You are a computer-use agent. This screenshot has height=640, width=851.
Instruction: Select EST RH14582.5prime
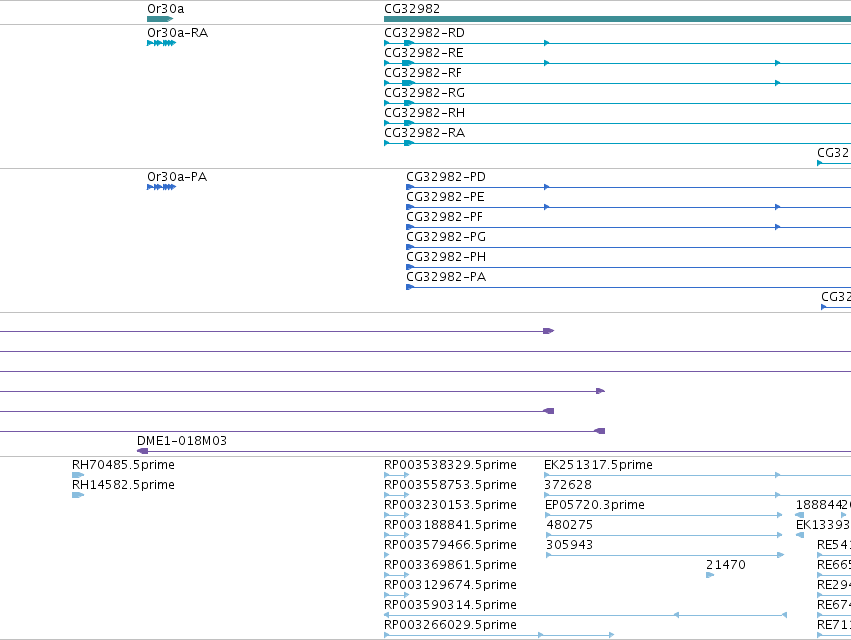click(123, 485)
